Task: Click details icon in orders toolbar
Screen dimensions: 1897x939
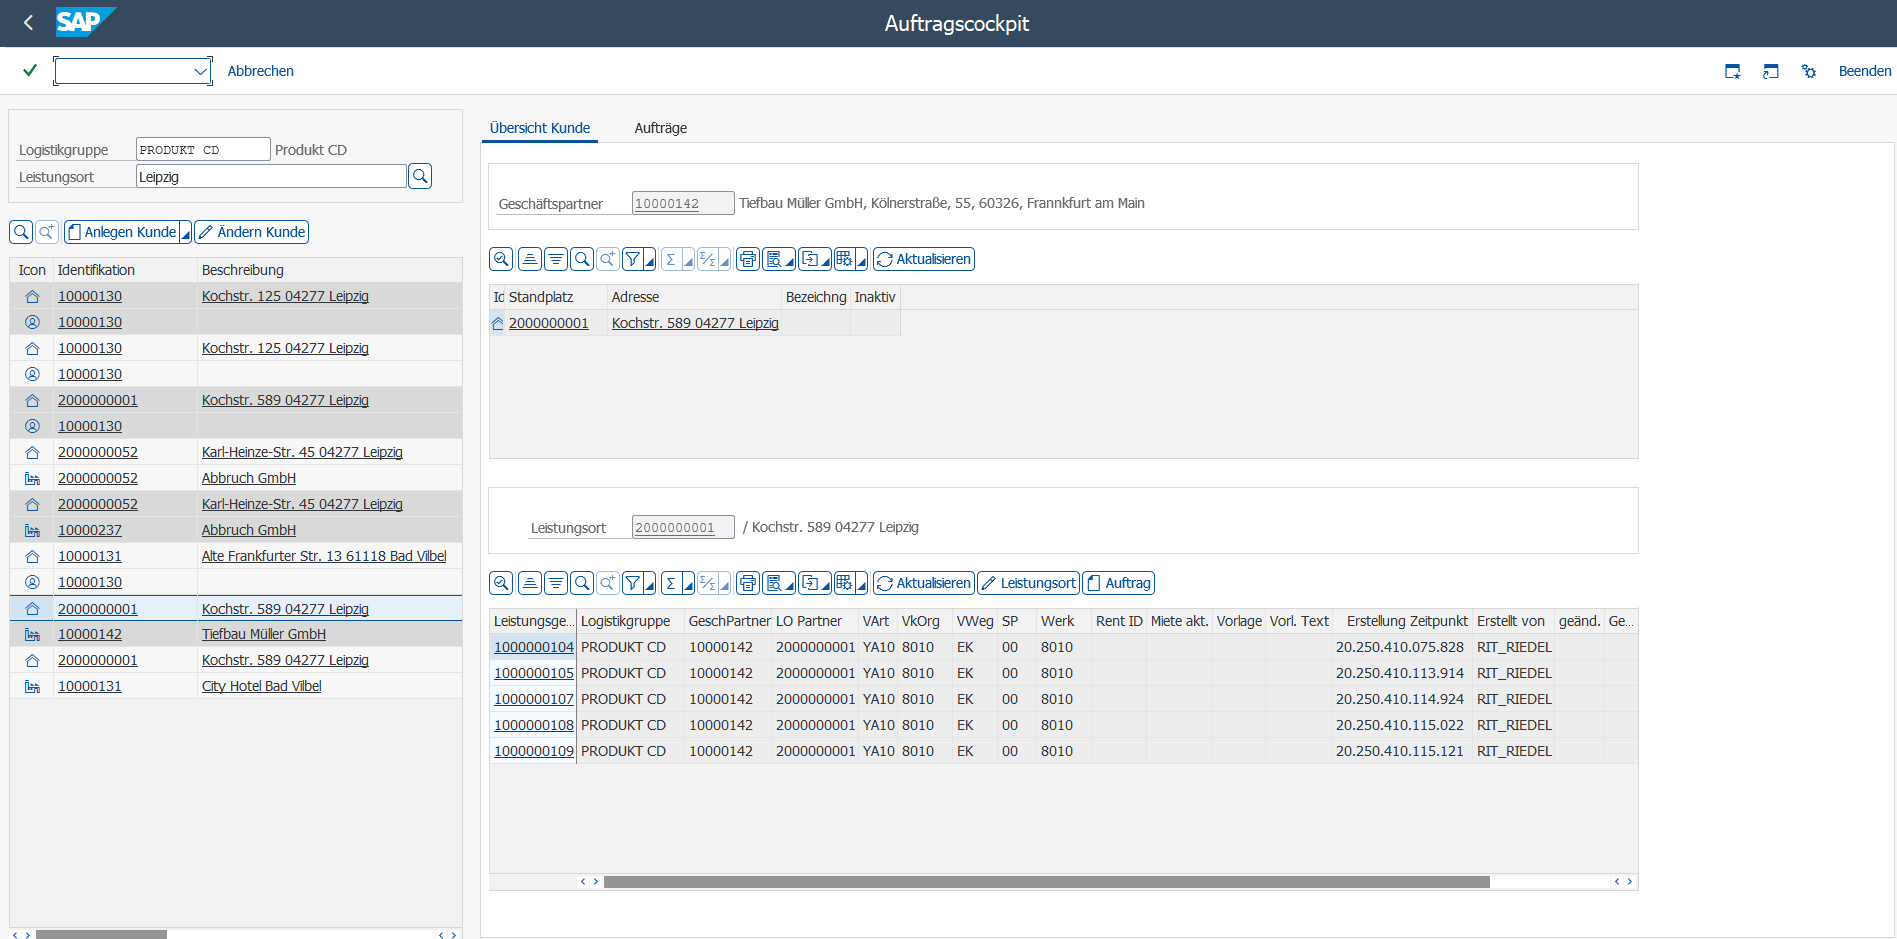Action: pos(501,583)
